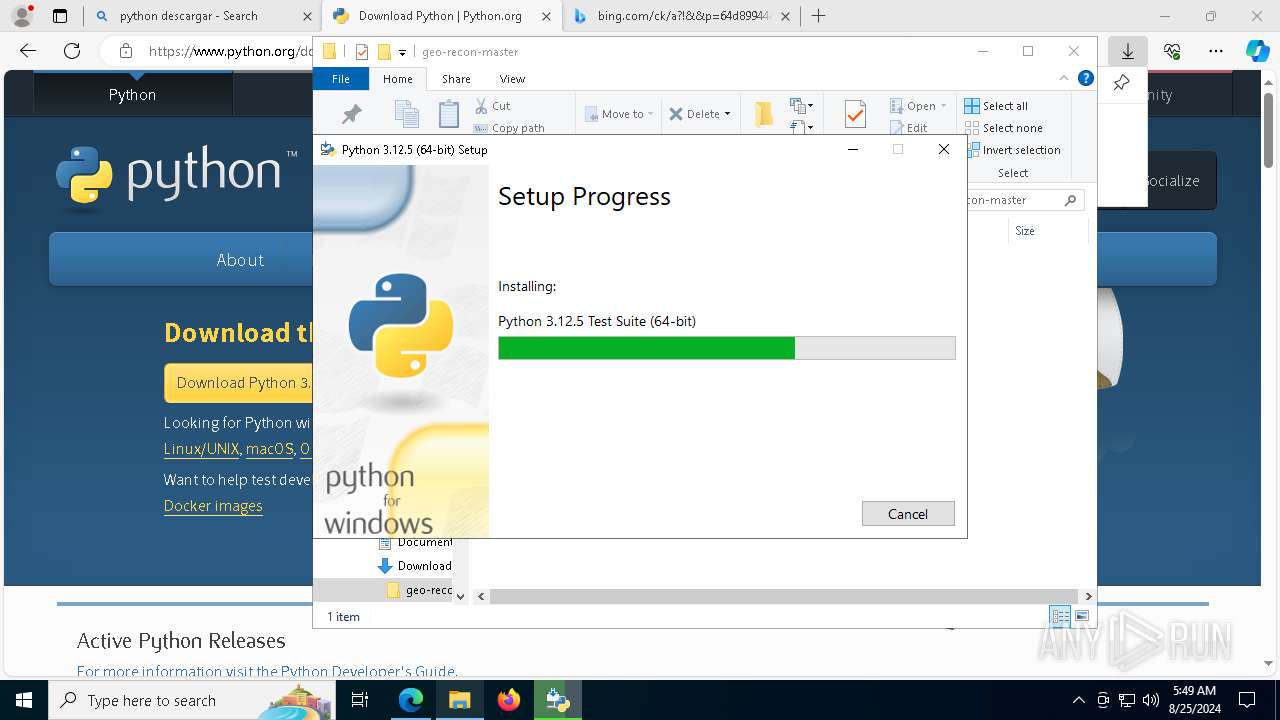Screen dimensions: 1280x720
Task: Click the Size column header
Action: tap(1025, 231)
